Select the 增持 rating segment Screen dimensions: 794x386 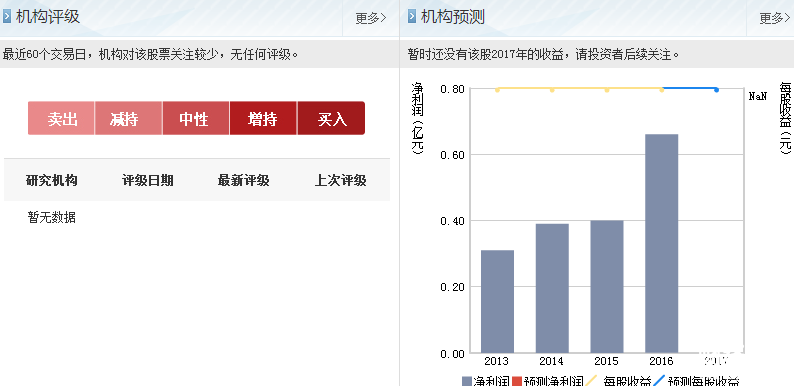pos(263,119)
